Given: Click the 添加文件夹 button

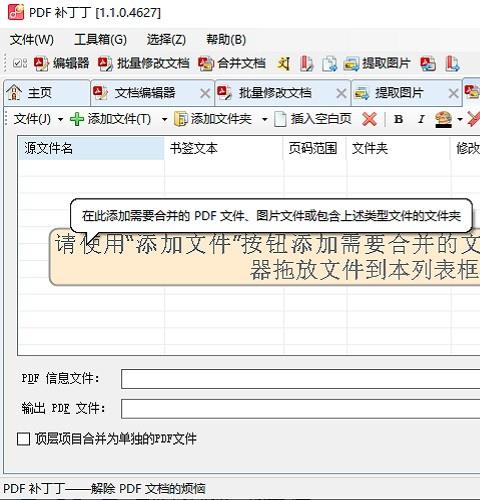Looking at the screenshot, I should coord(213,119).
